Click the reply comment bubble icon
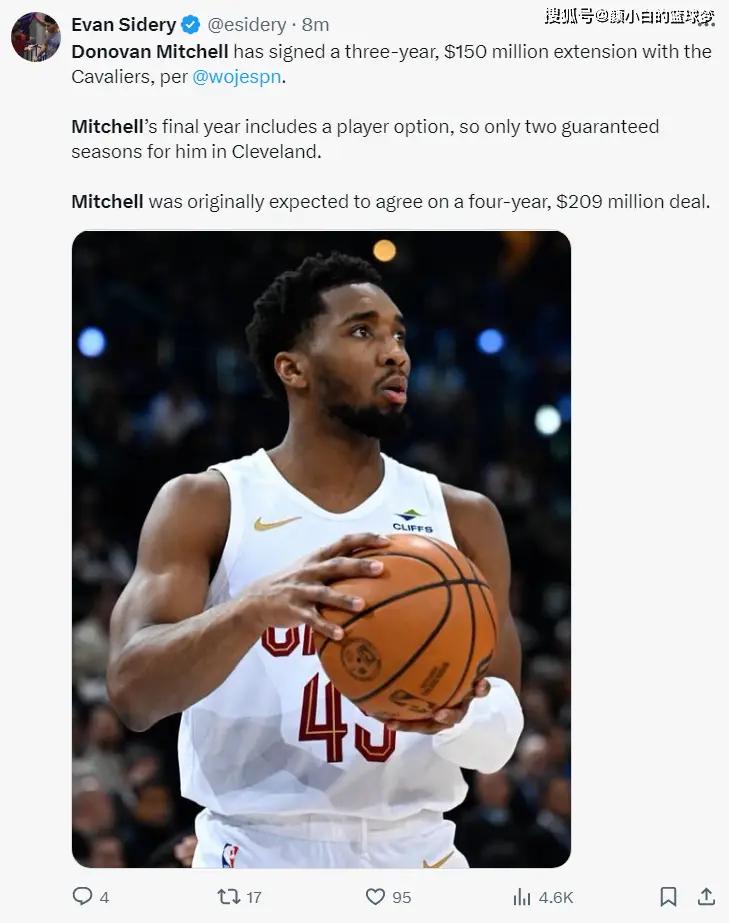Image resolution: width=729 pixels, height=923 pixels. tap(82, 896)
